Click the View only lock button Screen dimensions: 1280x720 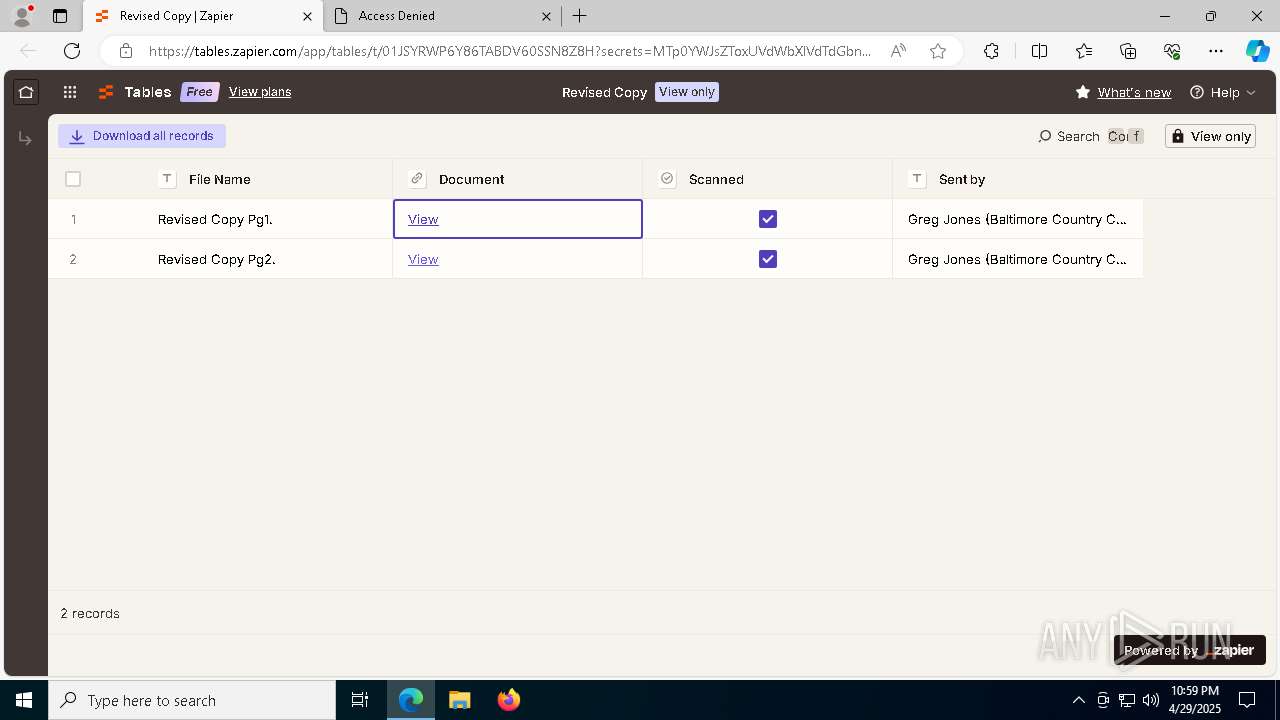click(1210, 136)
